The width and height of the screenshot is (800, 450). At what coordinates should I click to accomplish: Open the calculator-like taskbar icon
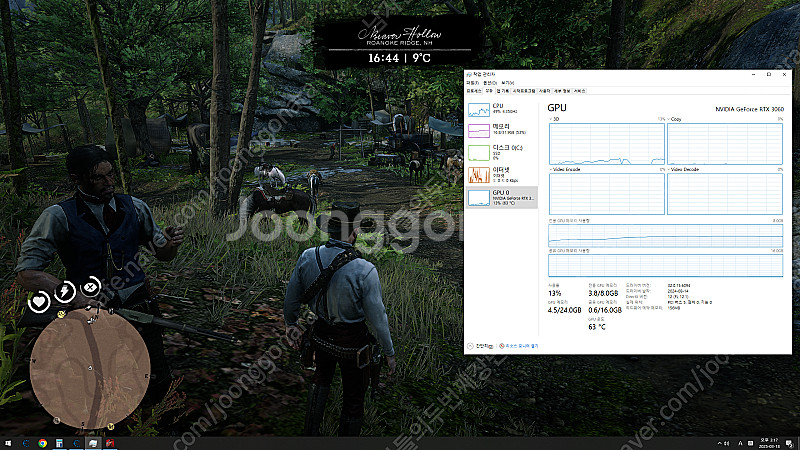pyautogui.click(x=59, y=443)
